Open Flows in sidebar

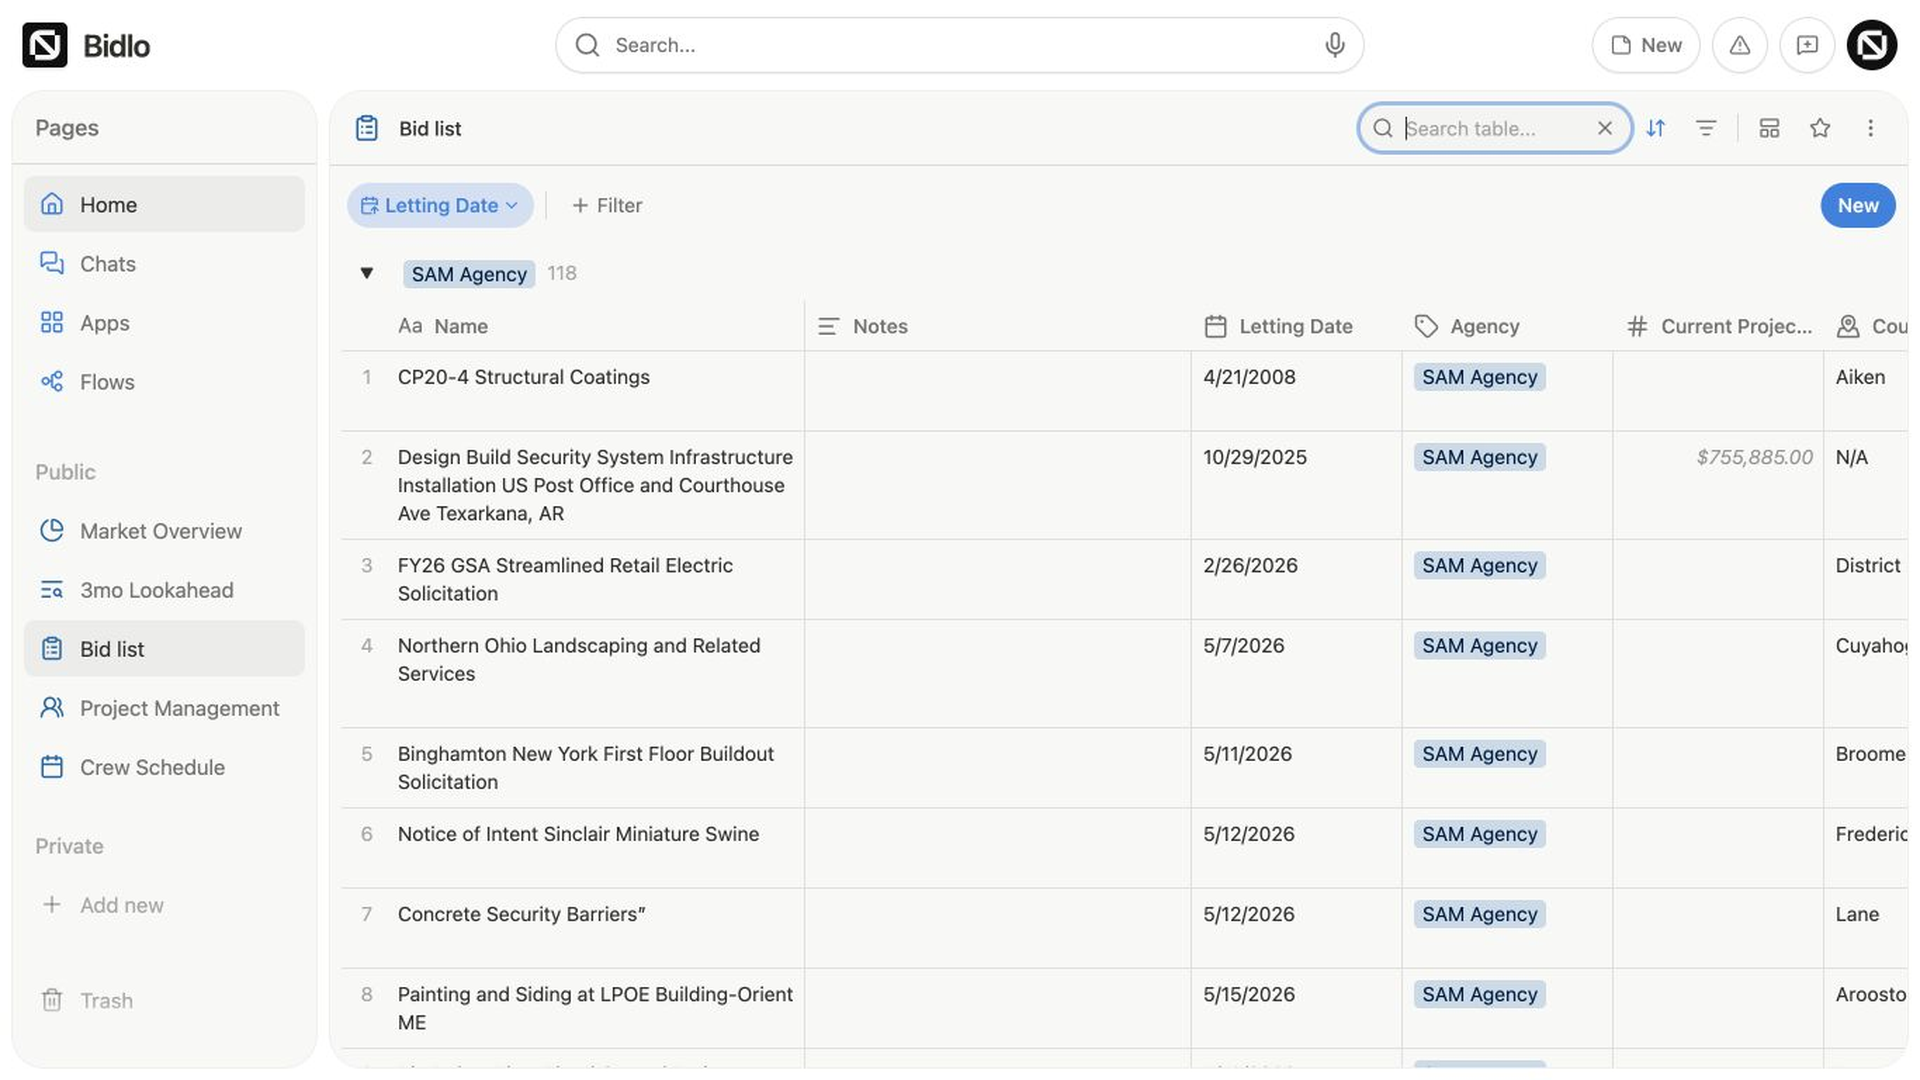[164, 381]
